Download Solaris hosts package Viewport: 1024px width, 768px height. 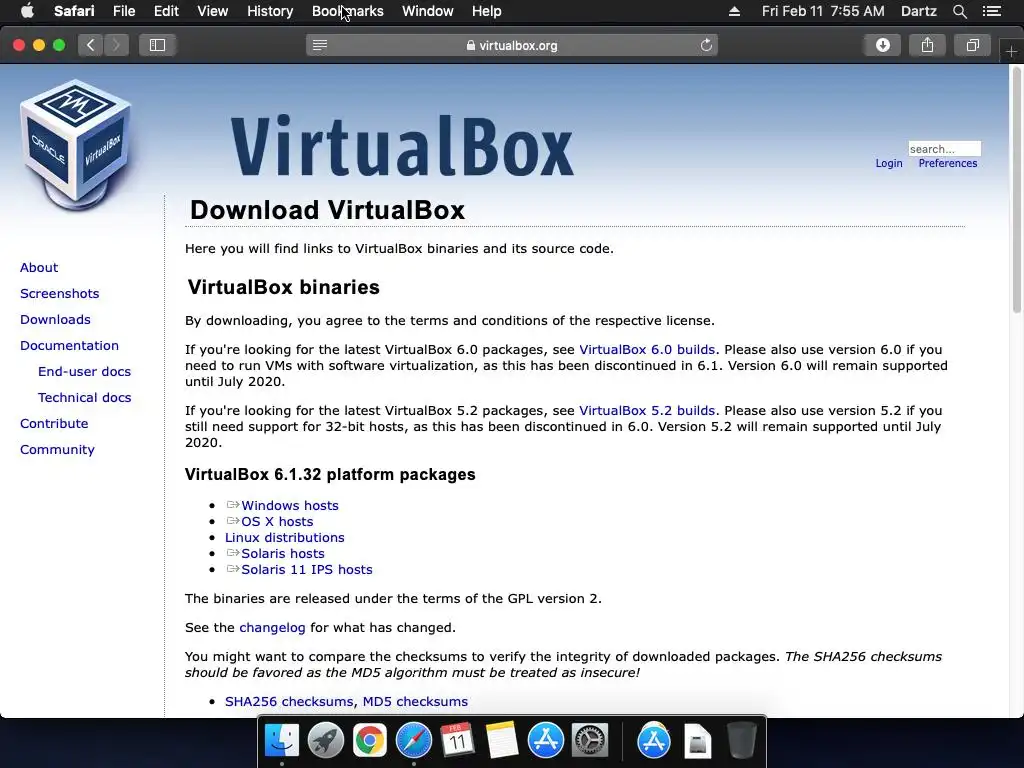[x=283, y=553]
